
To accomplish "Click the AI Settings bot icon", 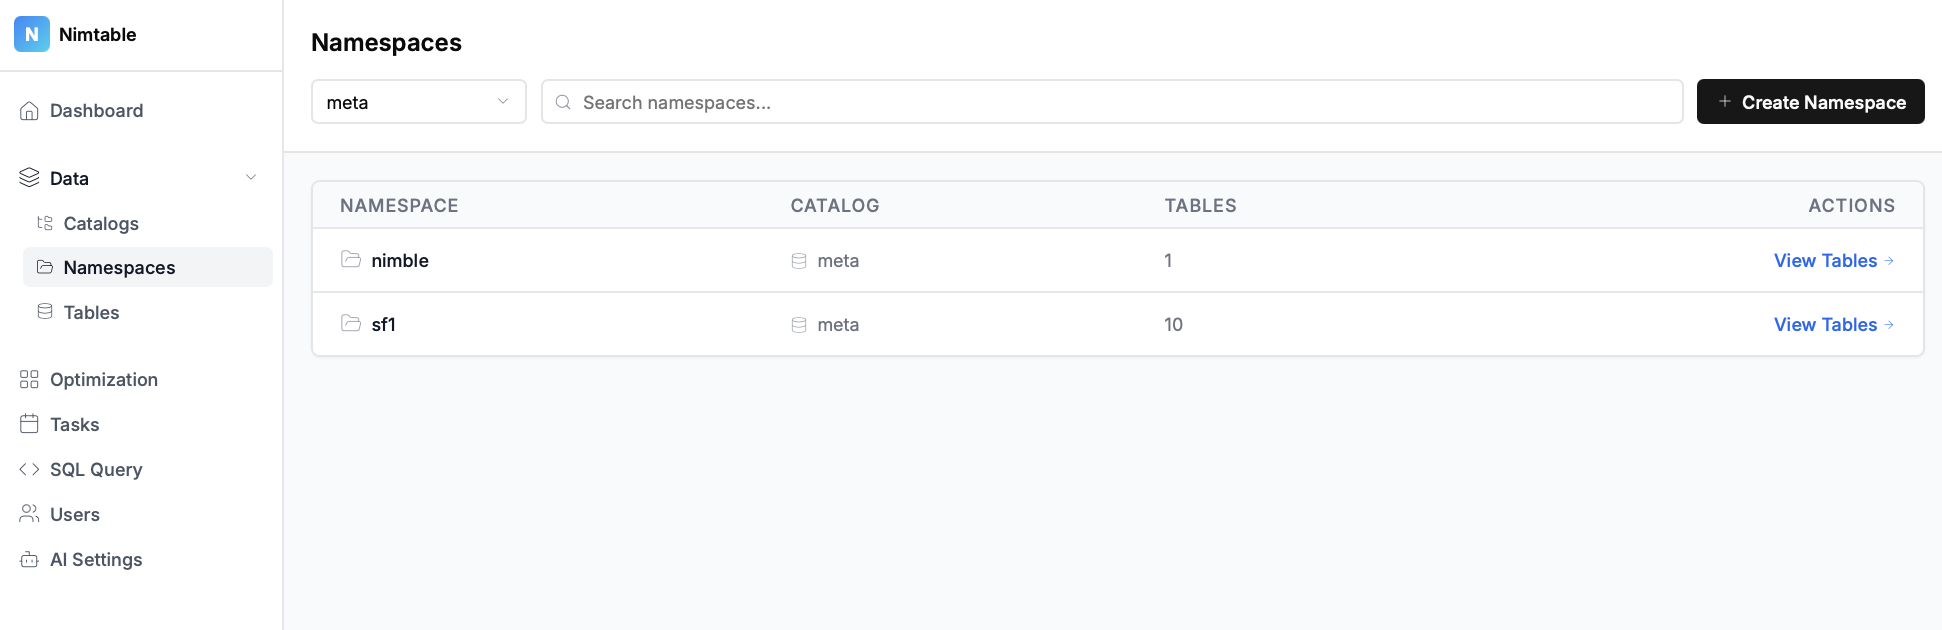I will tap(29, 560).
